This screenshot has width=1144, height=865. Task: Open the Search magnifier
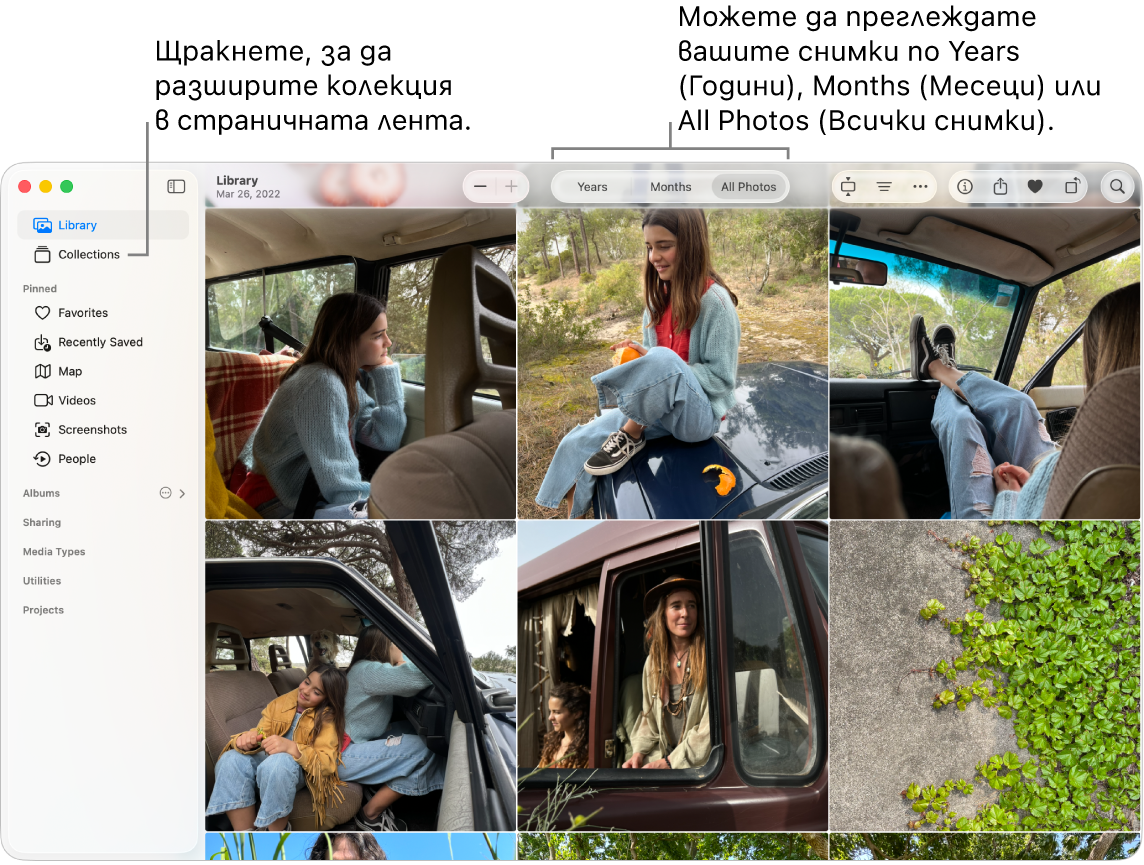1117,187
